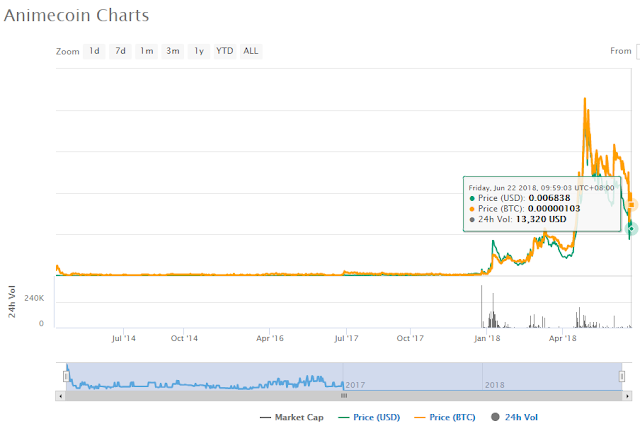Toggle the Price (USD) series in legend
This screenshot has height=426, width=640.
click(x=369, y=417)
